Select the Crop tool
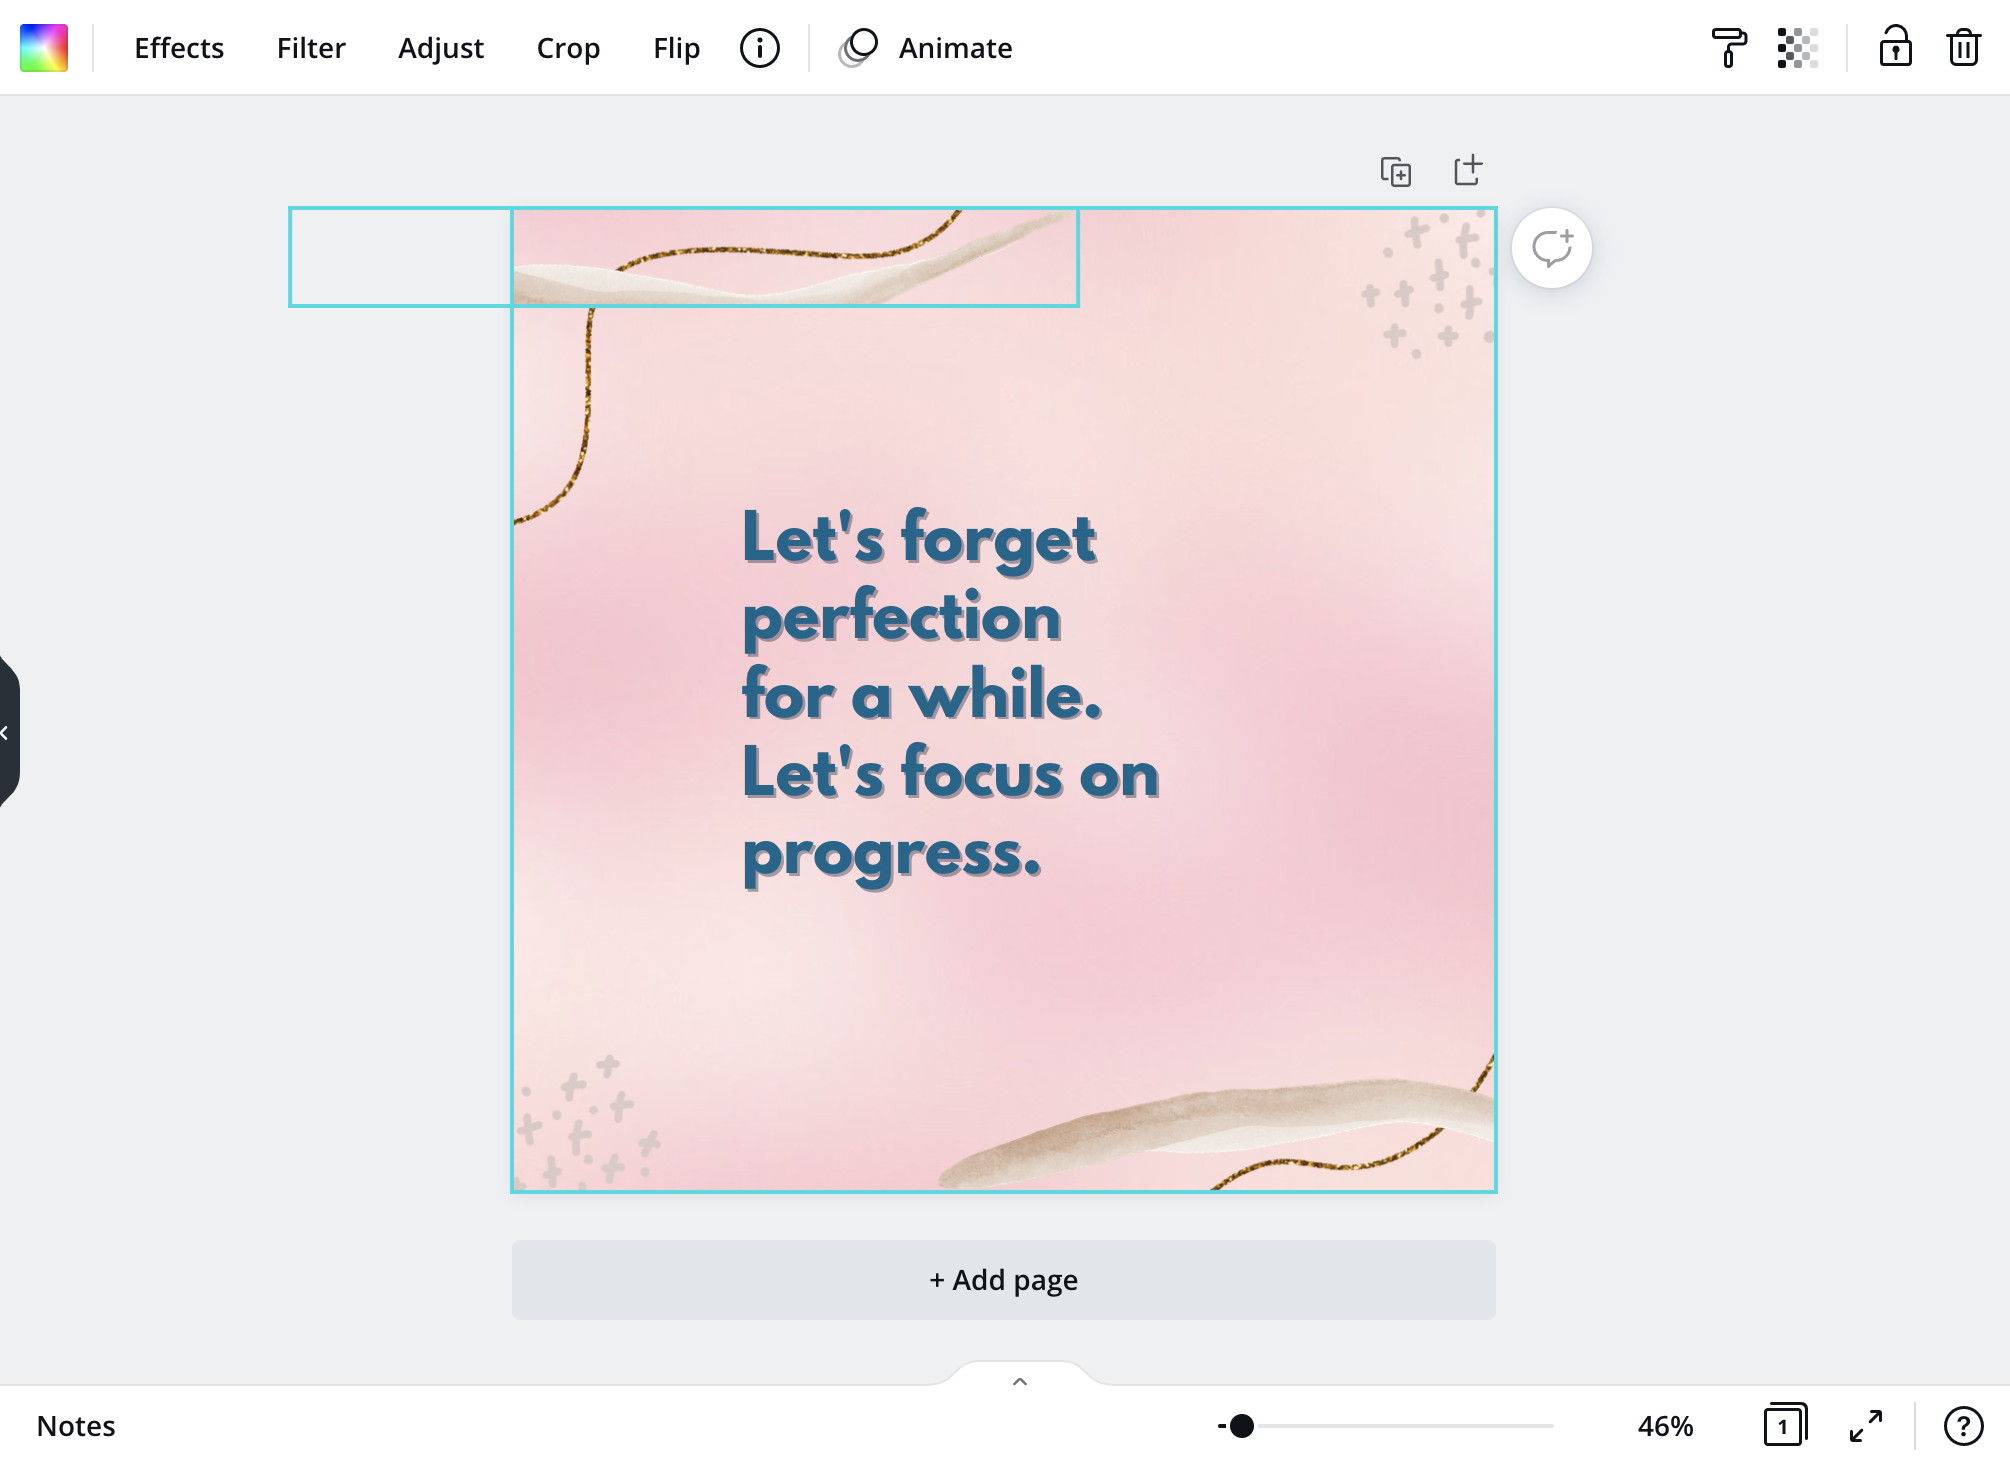 pyautogui.click(x=568, y=48)
